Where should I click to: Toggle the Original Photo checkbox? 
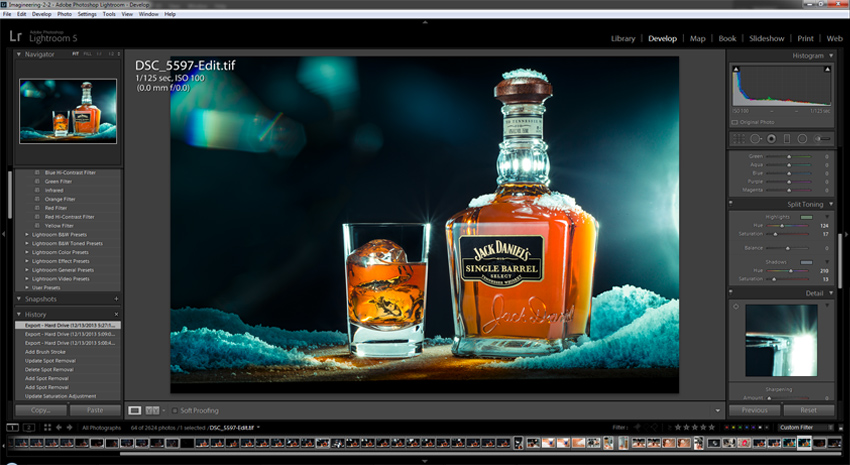pos(735,122)
